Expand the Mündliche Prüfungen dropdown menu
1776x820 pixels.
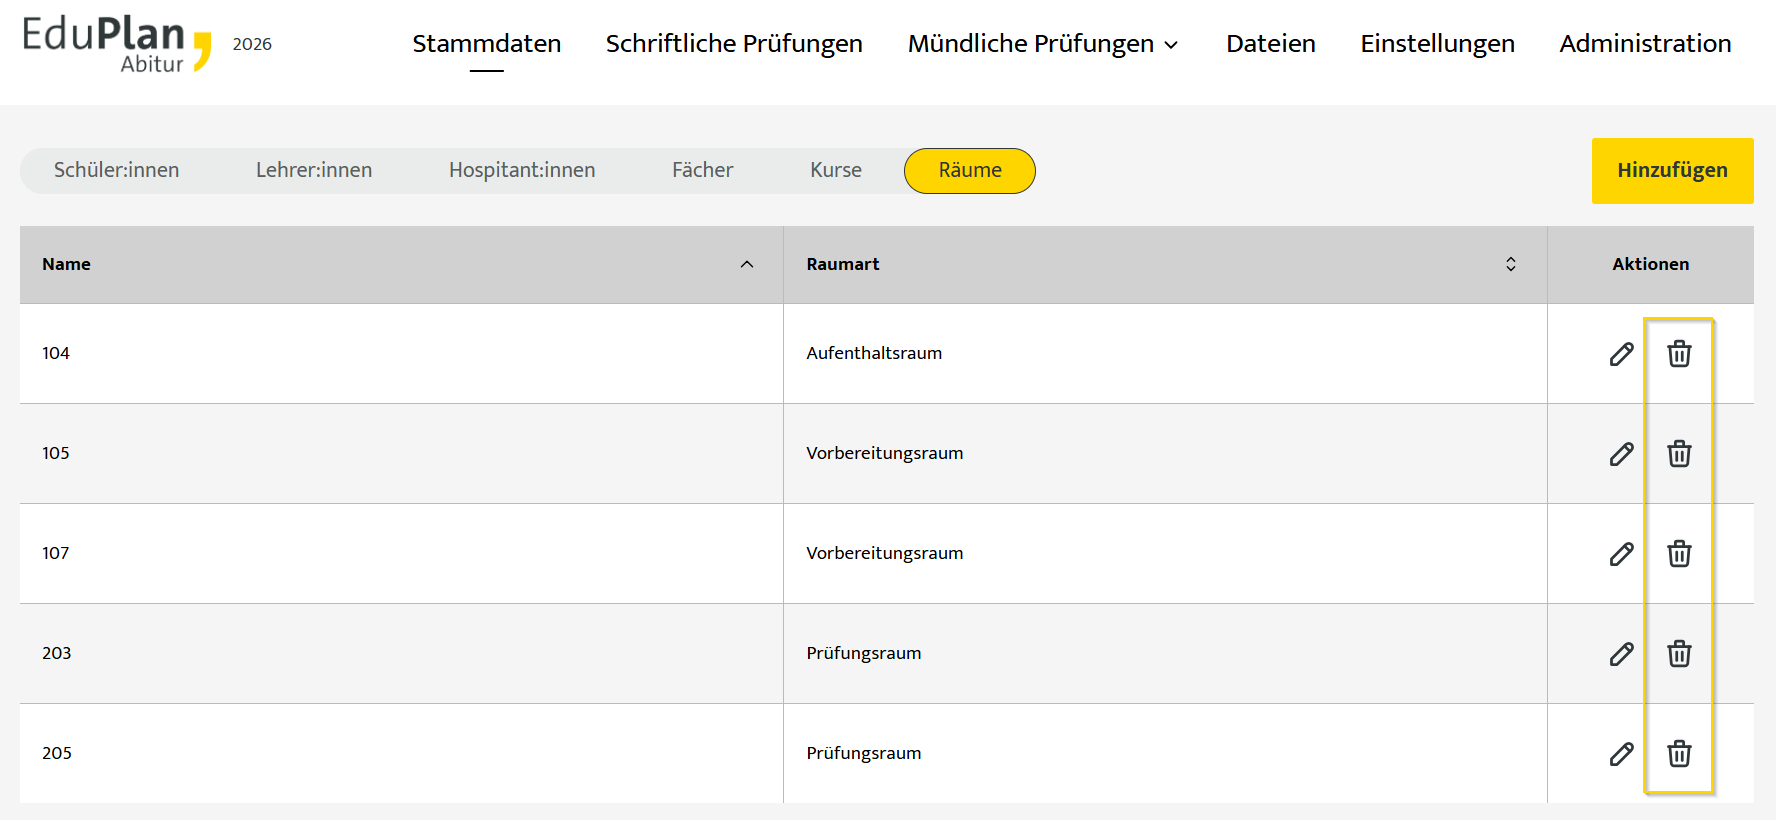pyautogui.click(x=1043, y=44)
